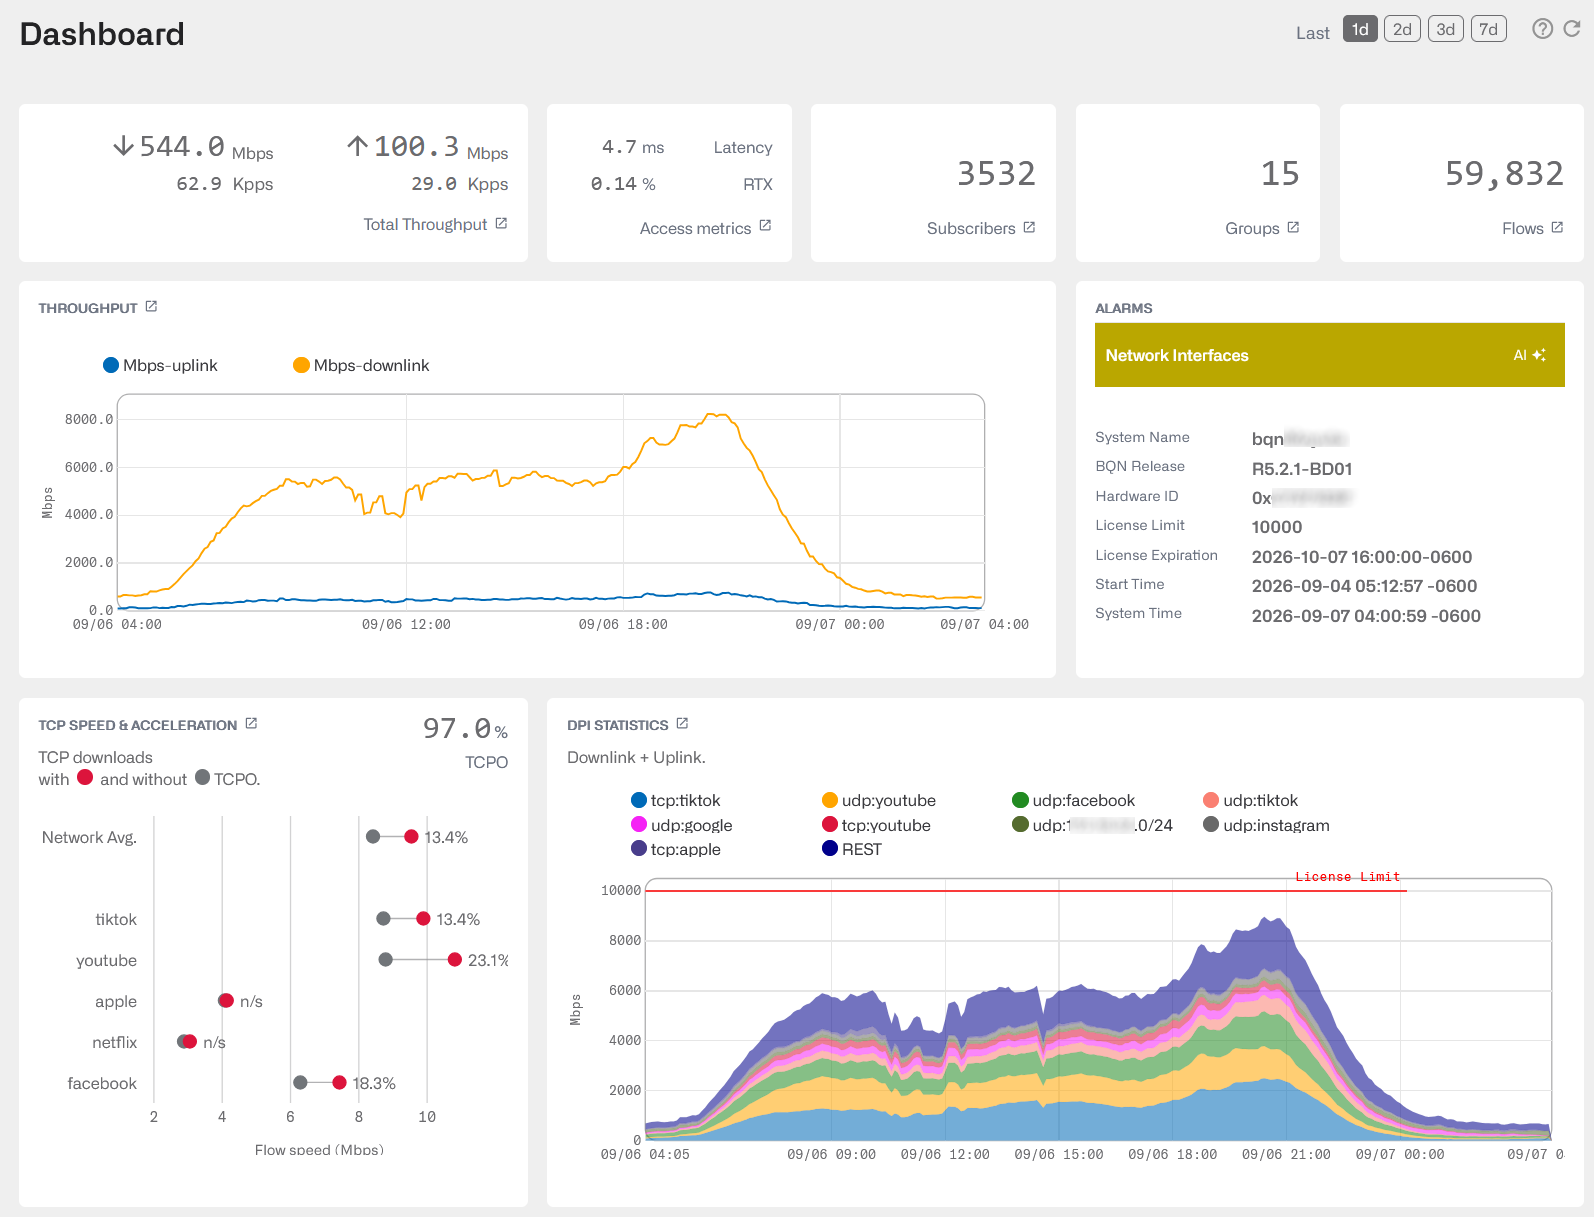Toggle Mbps-uplink series in legend
This screenshot has height=1217, width=1594.
pyautogui.click(x=161, y=365)
